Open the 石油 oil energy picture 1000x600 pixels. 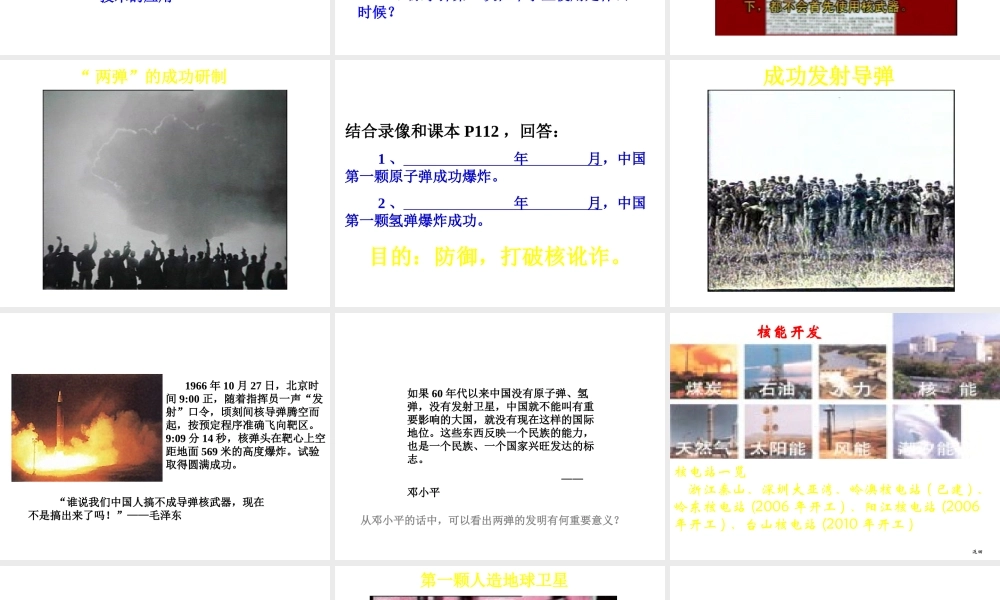(x=778, y=372)
